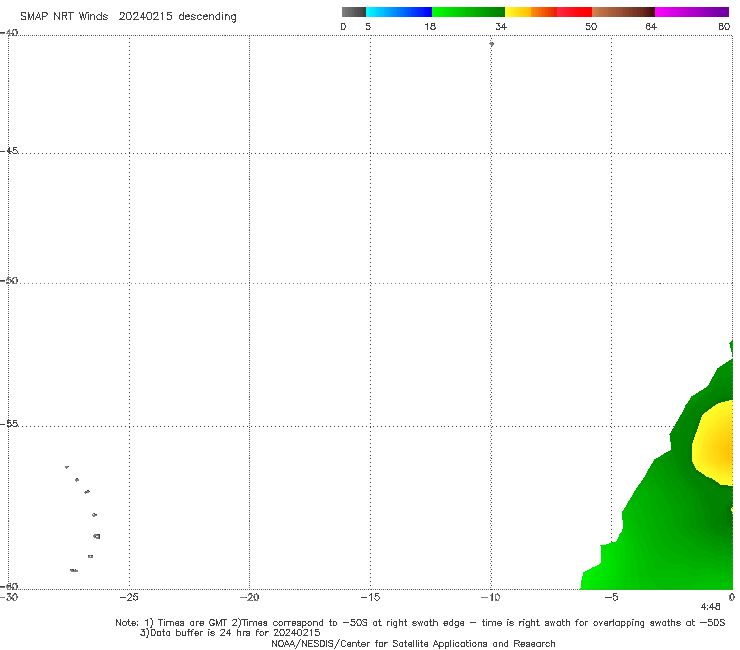
Task: Click the longitude axis label '-25'
Action: coord(129,597)
